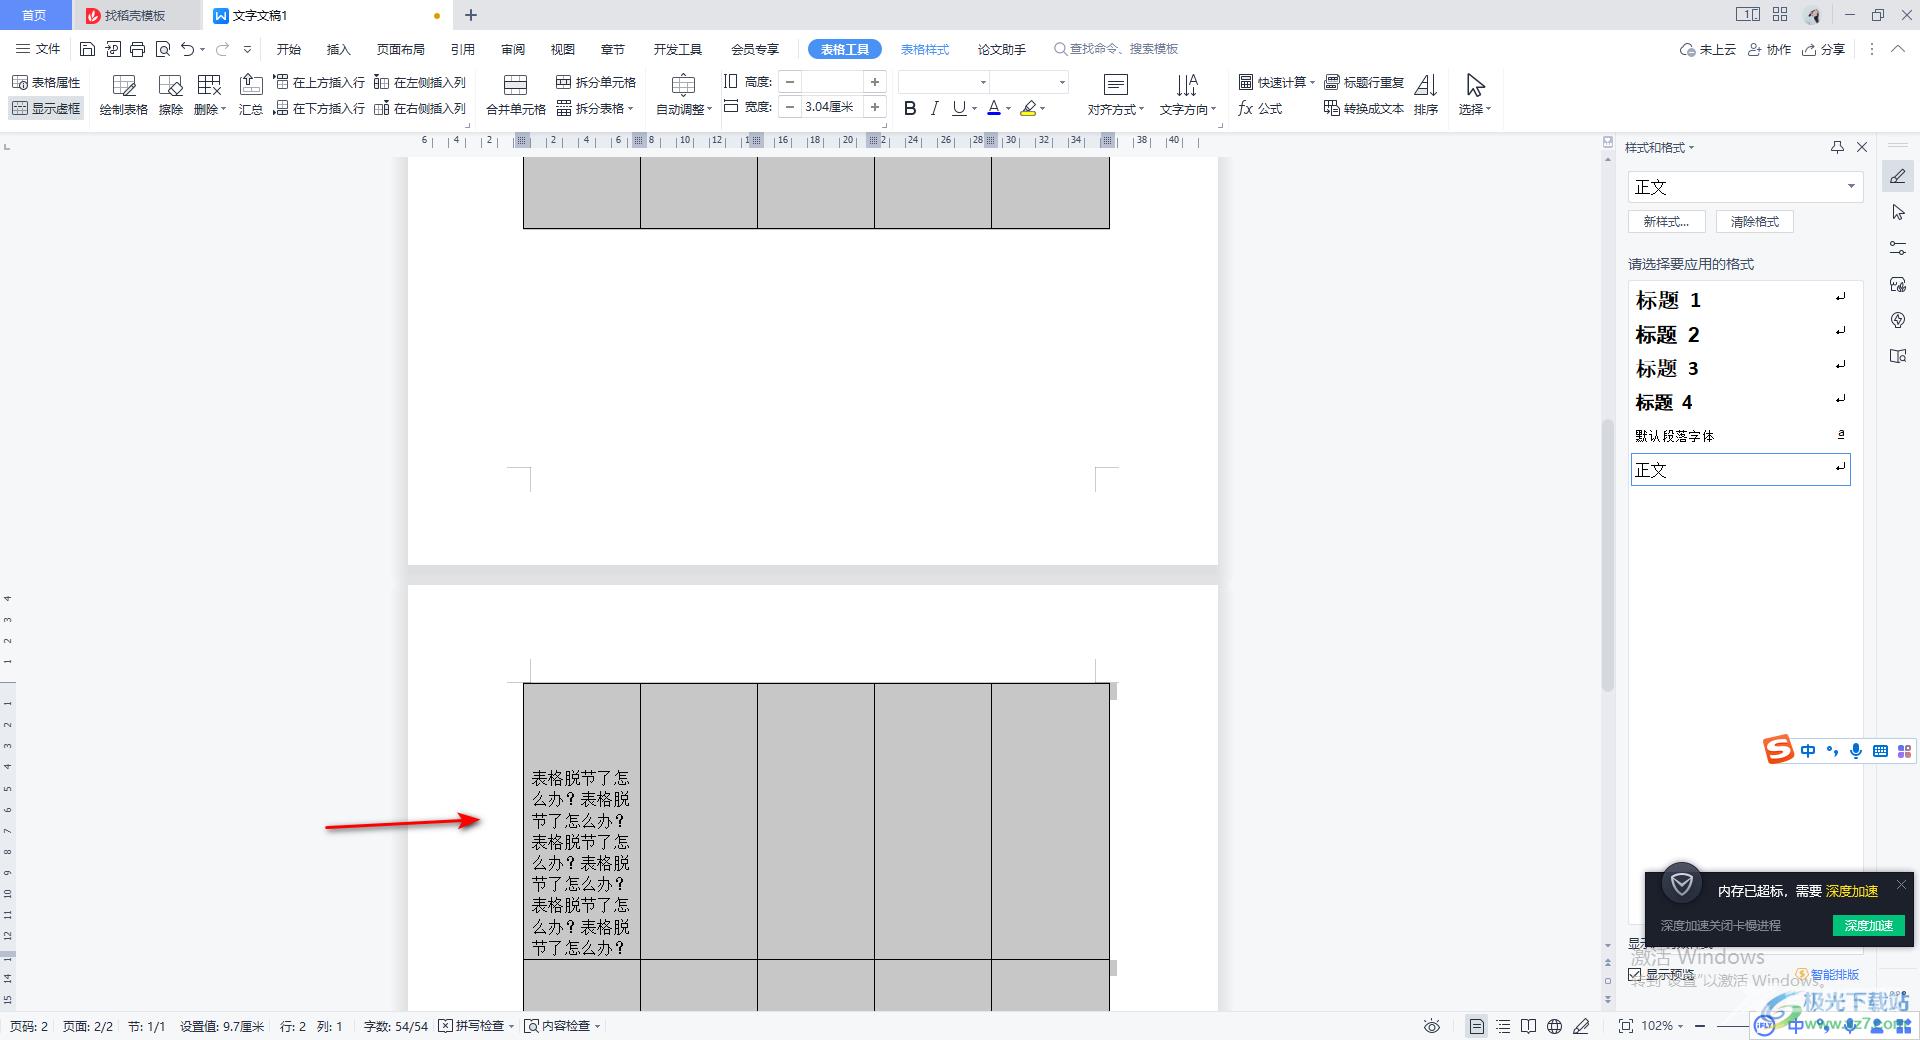
Task: Switch to the 插入 ribbon tab
Action: 339,49
